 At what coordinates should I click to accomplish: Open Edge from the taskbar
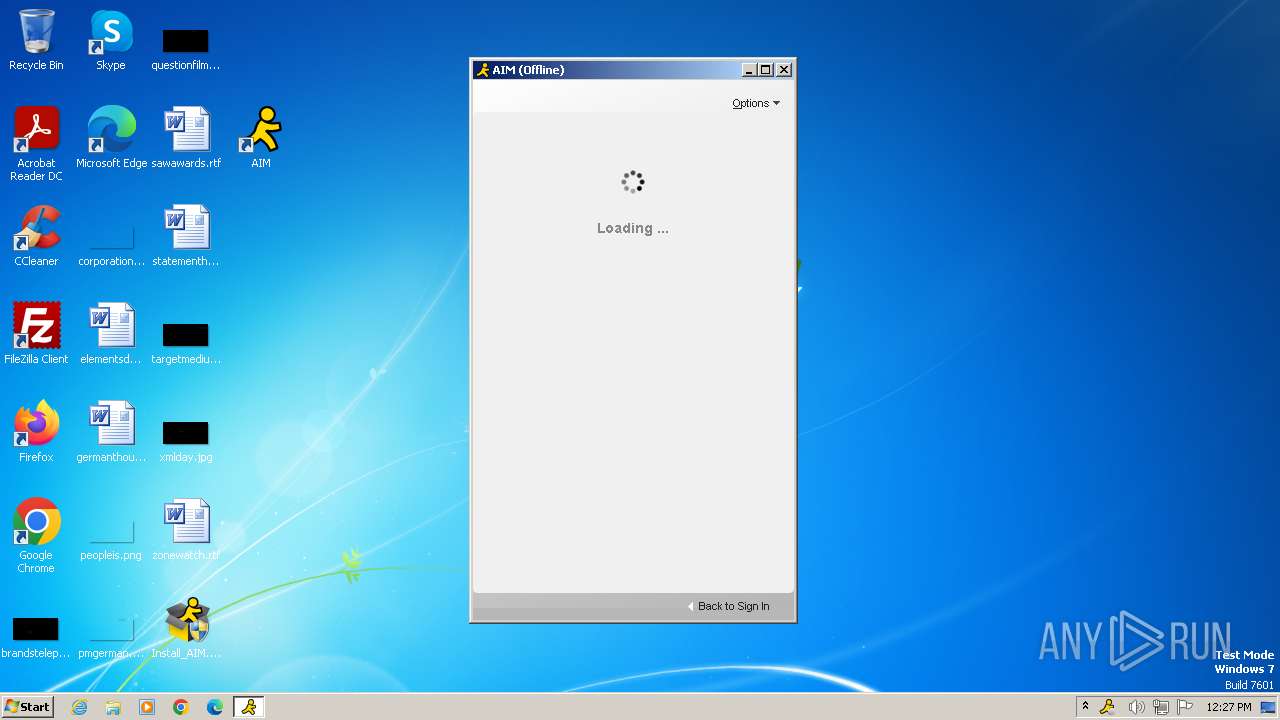tap(215, 707)
